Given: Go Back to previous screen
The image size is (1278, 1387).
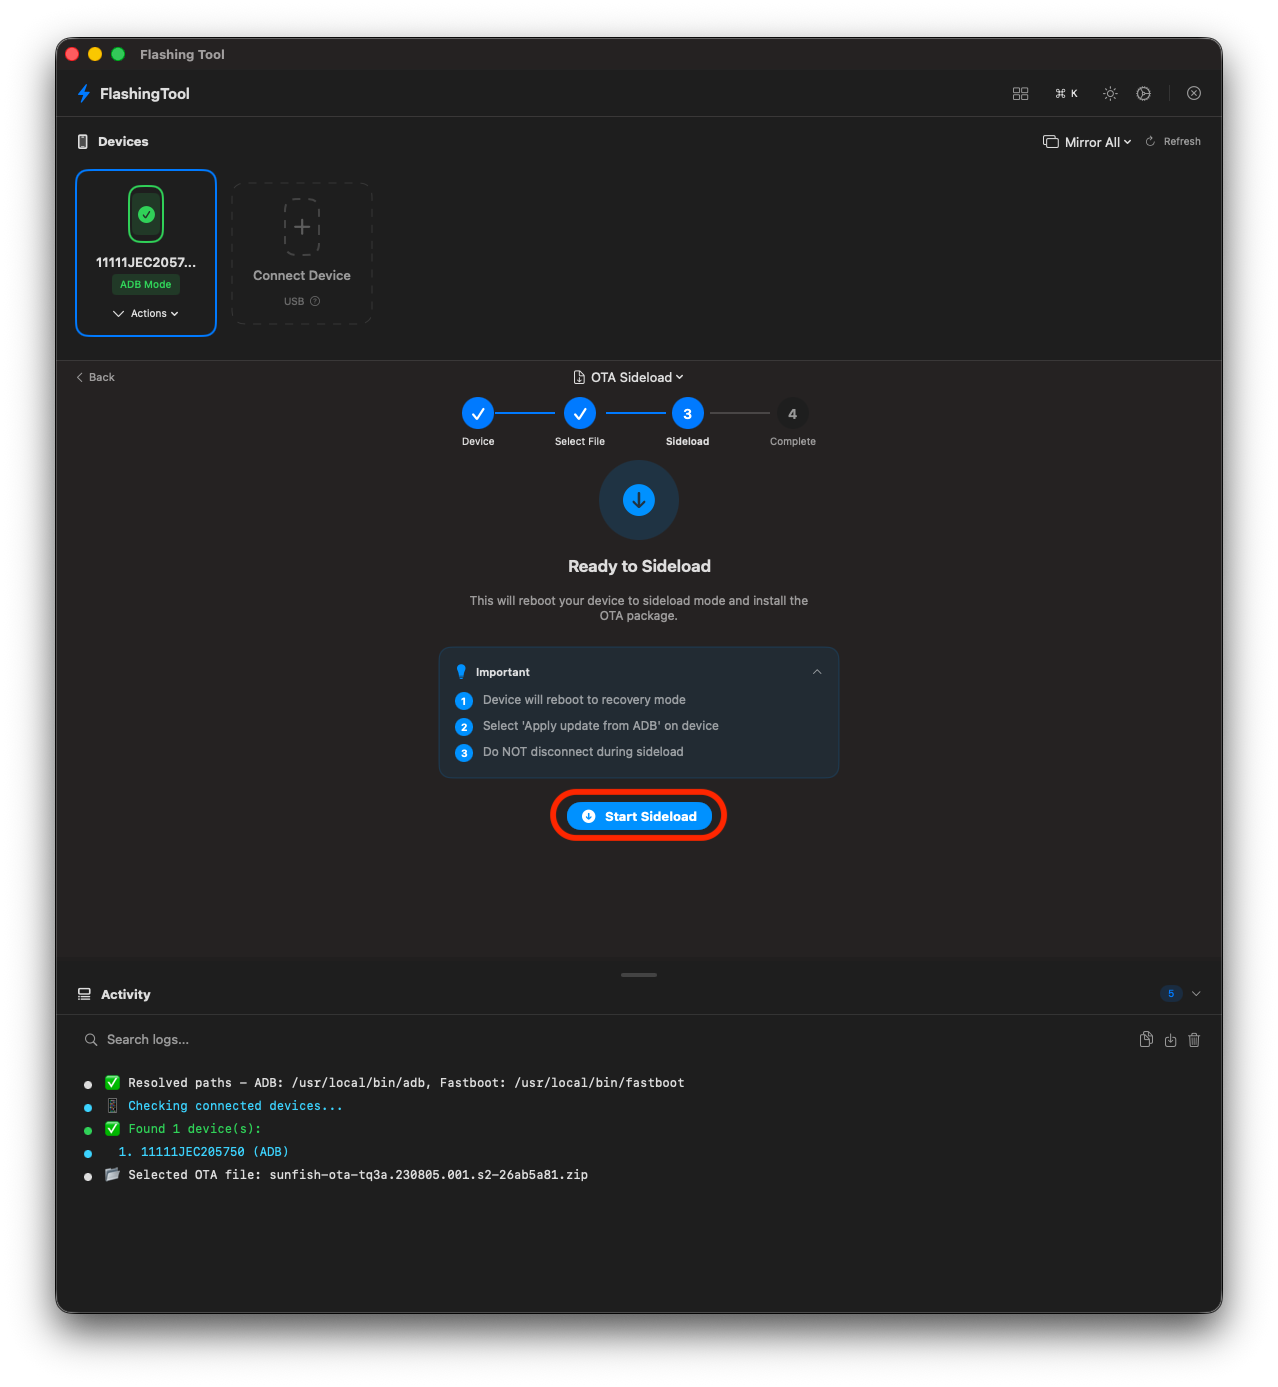Looking at the screenshot, I should (x=95, y=377).
